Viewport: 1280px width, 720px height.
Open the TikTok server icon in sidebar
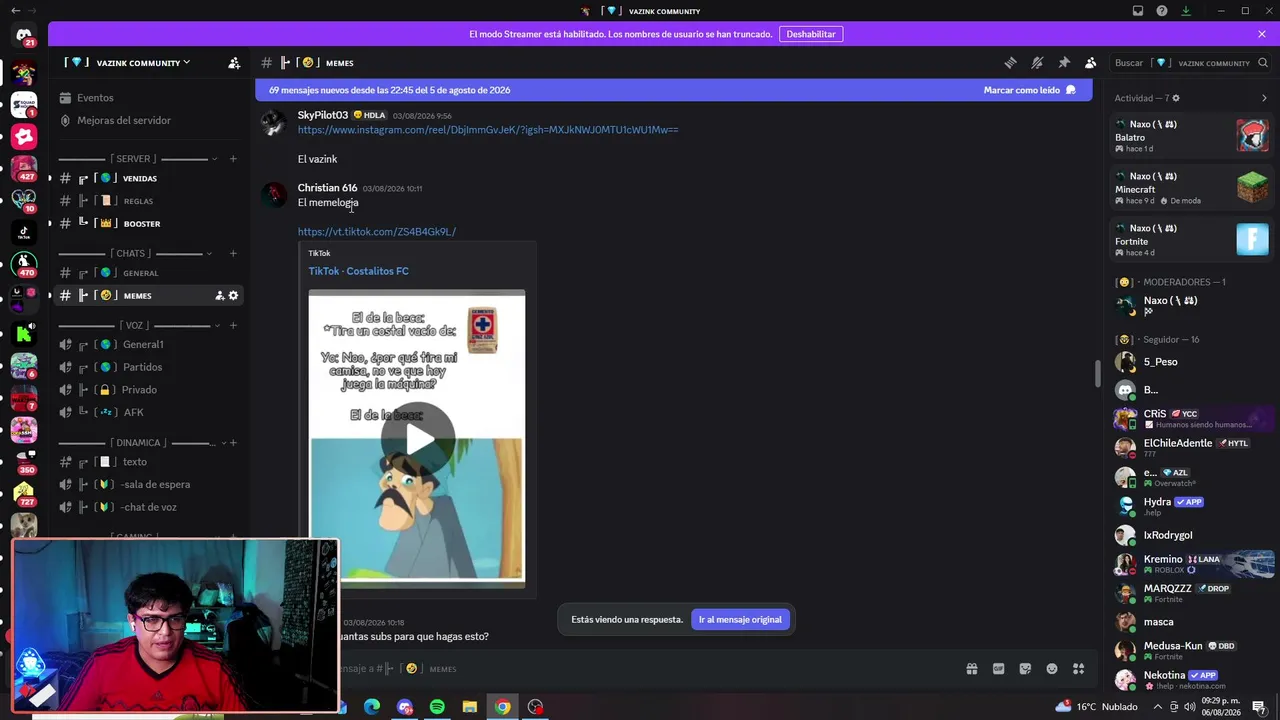pyautogui.click(x=24, y=232)
